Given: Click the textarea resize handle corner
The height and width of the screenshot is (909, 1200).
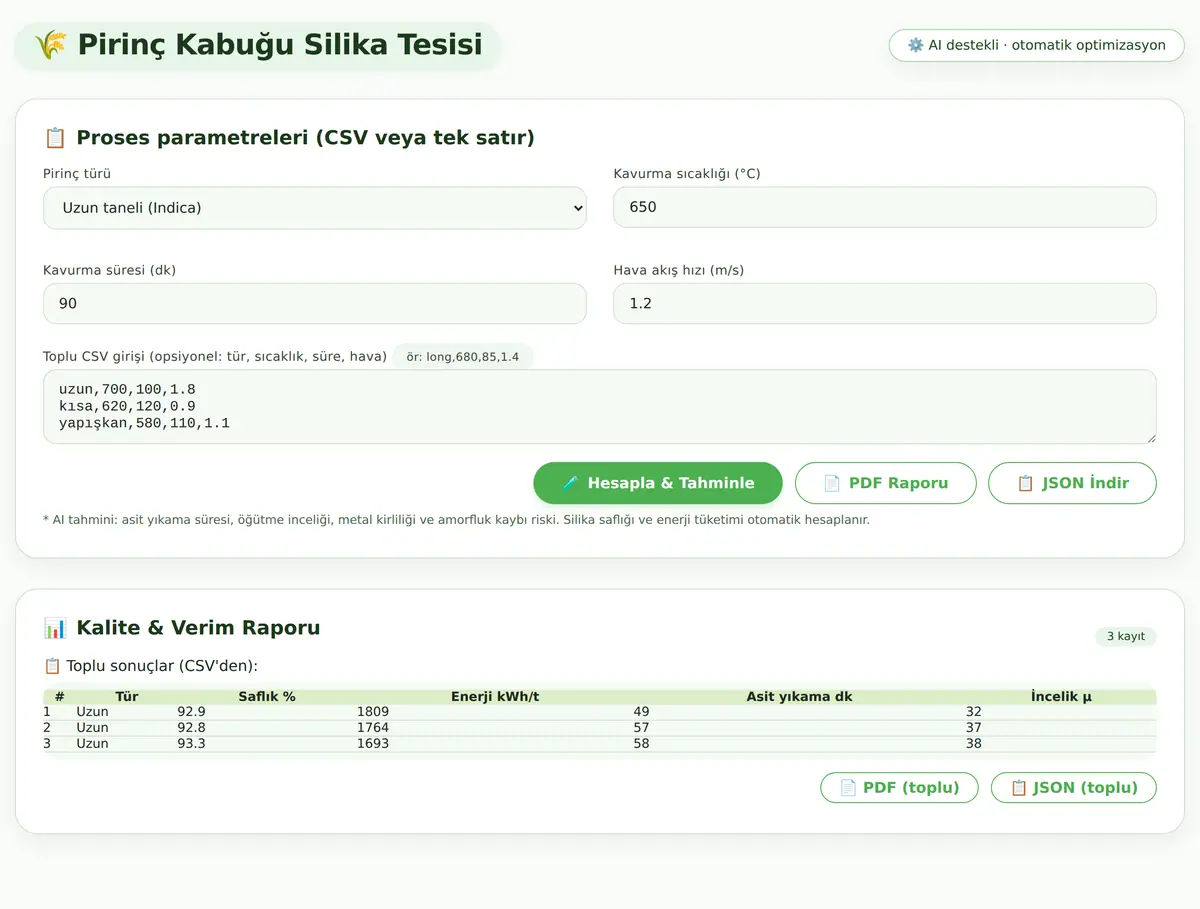Looking at the screenshot, I should (x=1150, y=437).
